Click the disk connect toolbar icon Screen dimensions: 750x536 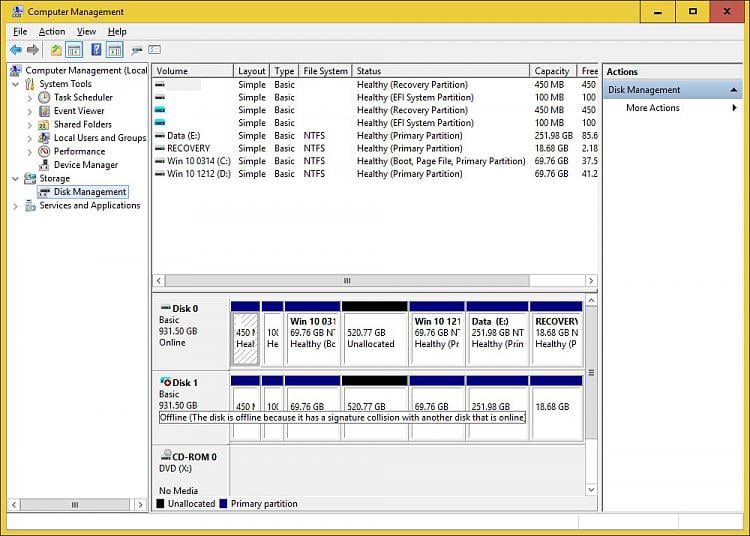coord(137,50)
